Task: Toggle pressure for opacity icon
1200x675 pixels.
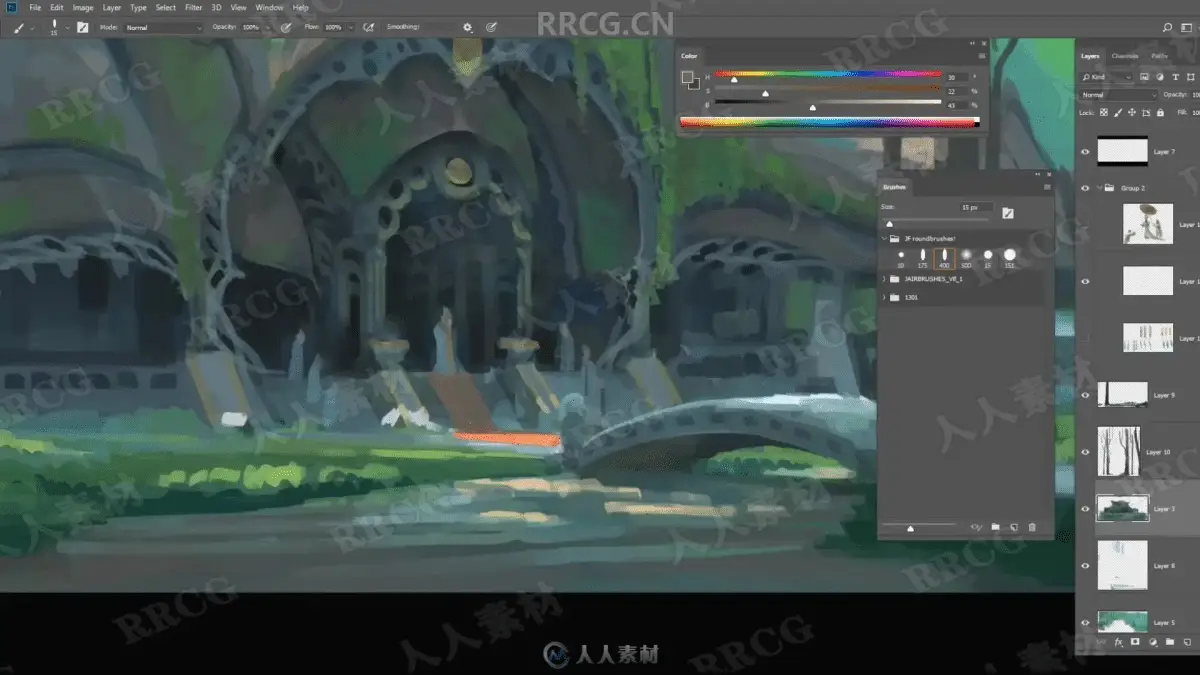Action: tap(286, 27)
